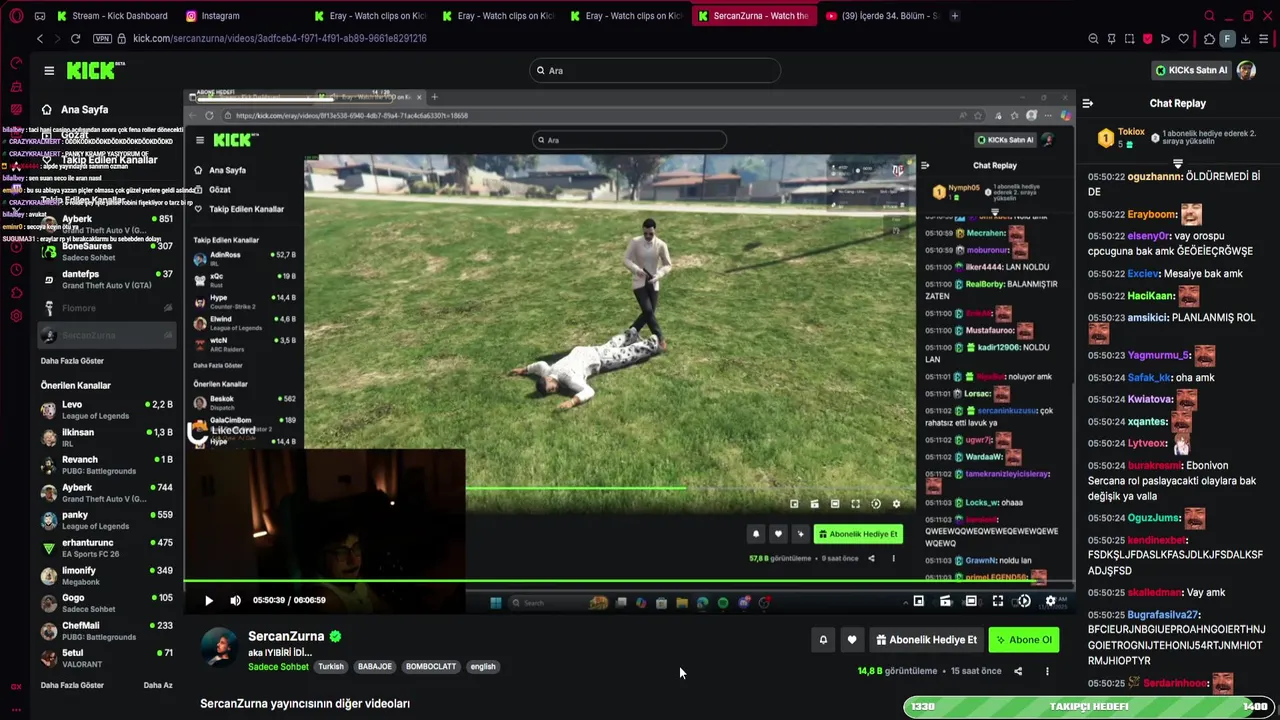
Task: Open dantefps channel in followed list
Action: (x=107, y=279)
